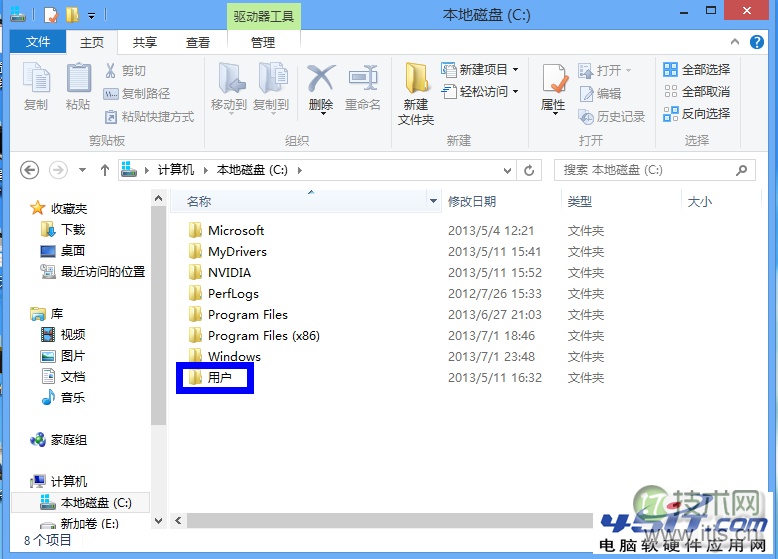Screen dimensions: 778x559
Task: Click the Cut (剪切) scissors icon
Action: coord(111,70)
